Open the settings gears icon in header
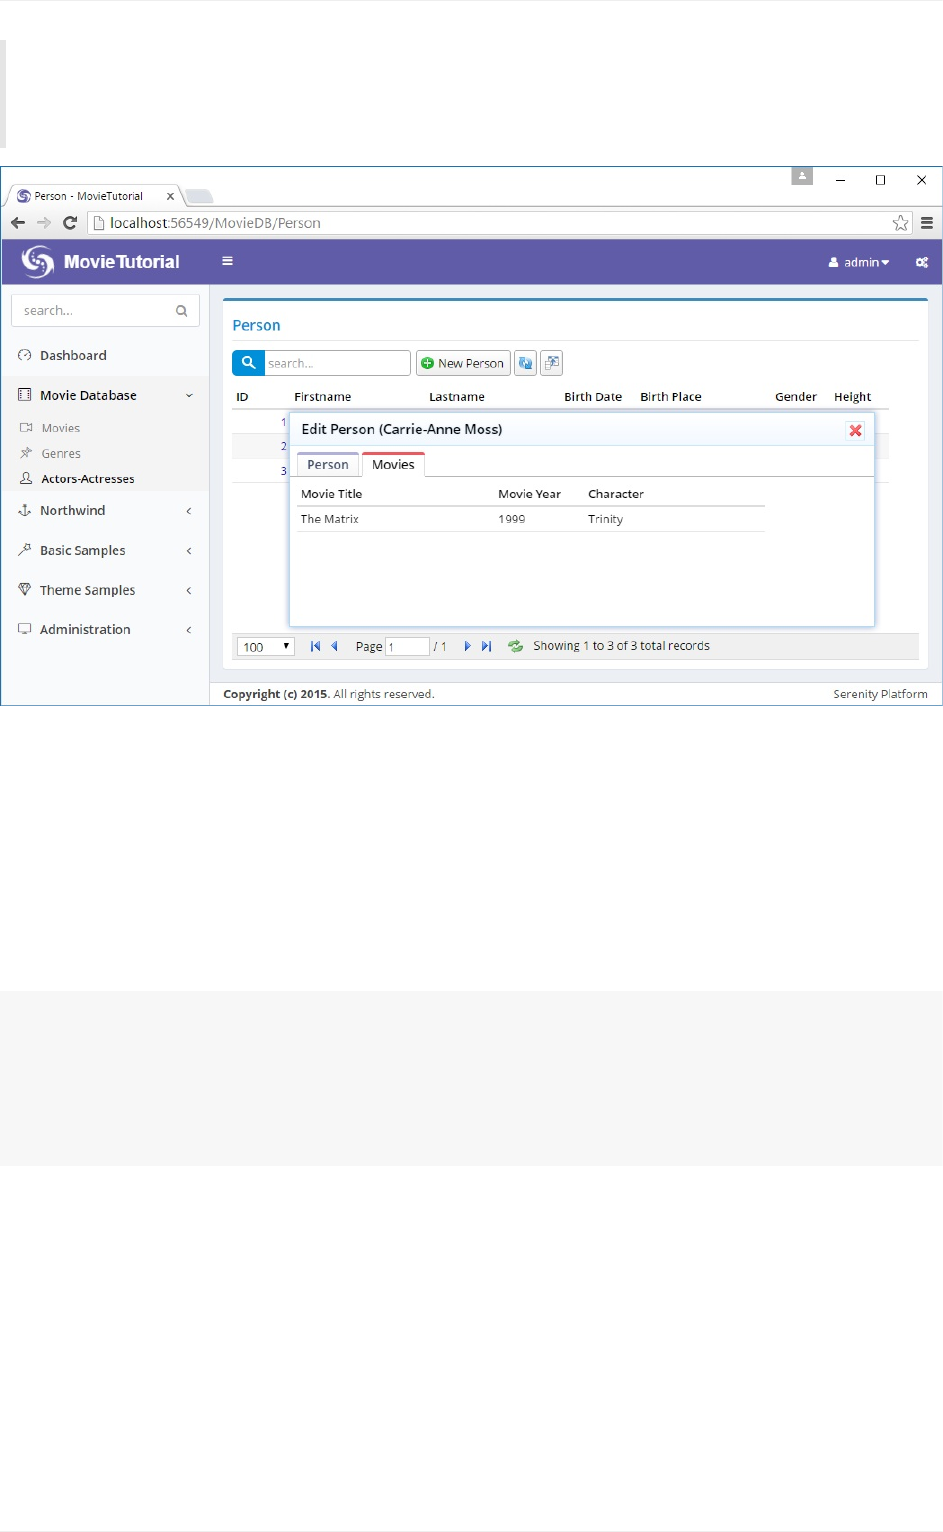The height and width of the screenshot is (1532, 943). point(922,262)
